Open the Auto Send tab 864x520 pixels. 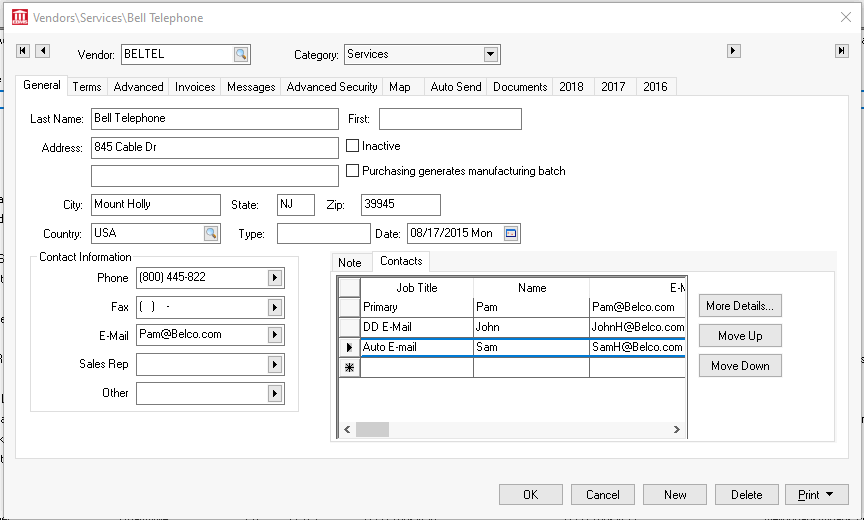point(456,87)
